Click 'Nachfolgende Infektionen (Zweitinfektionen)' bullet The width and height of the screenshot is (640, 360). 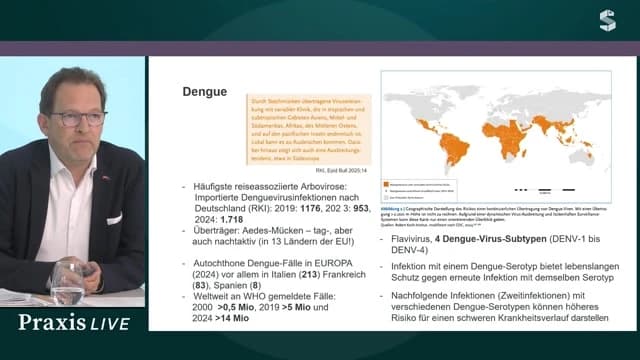pos(500,306)
